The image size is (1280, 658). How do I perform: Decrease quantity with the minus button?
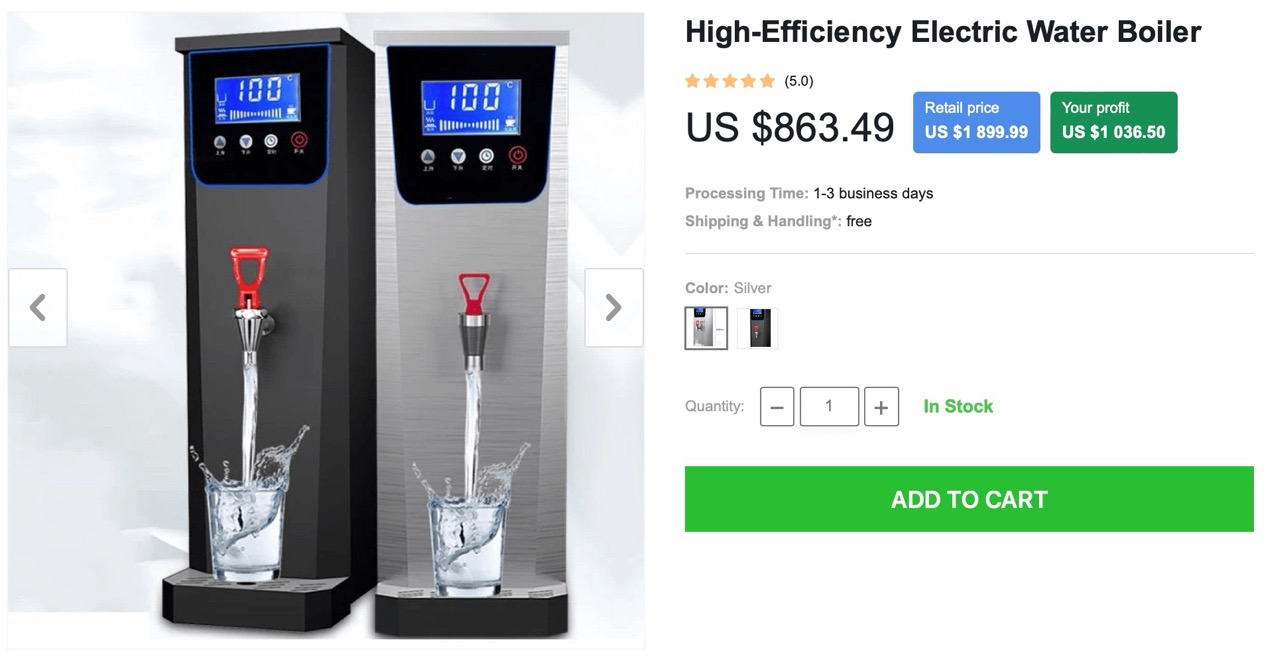click(777, 407)
